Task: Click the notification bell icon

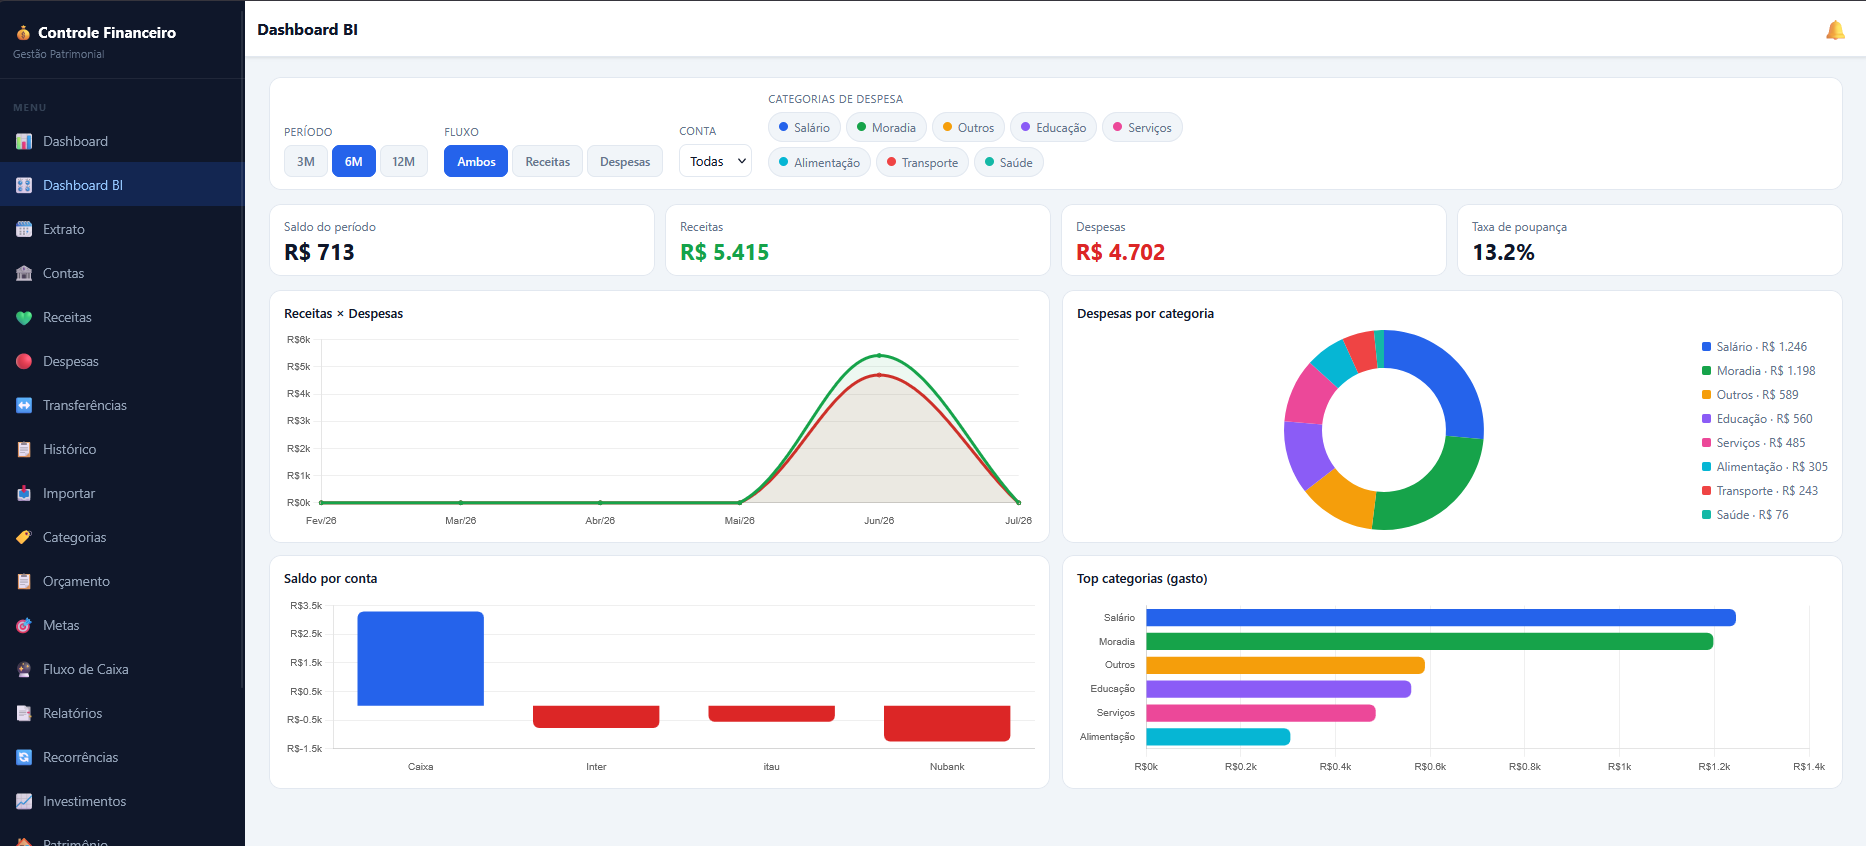Action: 1835,30
